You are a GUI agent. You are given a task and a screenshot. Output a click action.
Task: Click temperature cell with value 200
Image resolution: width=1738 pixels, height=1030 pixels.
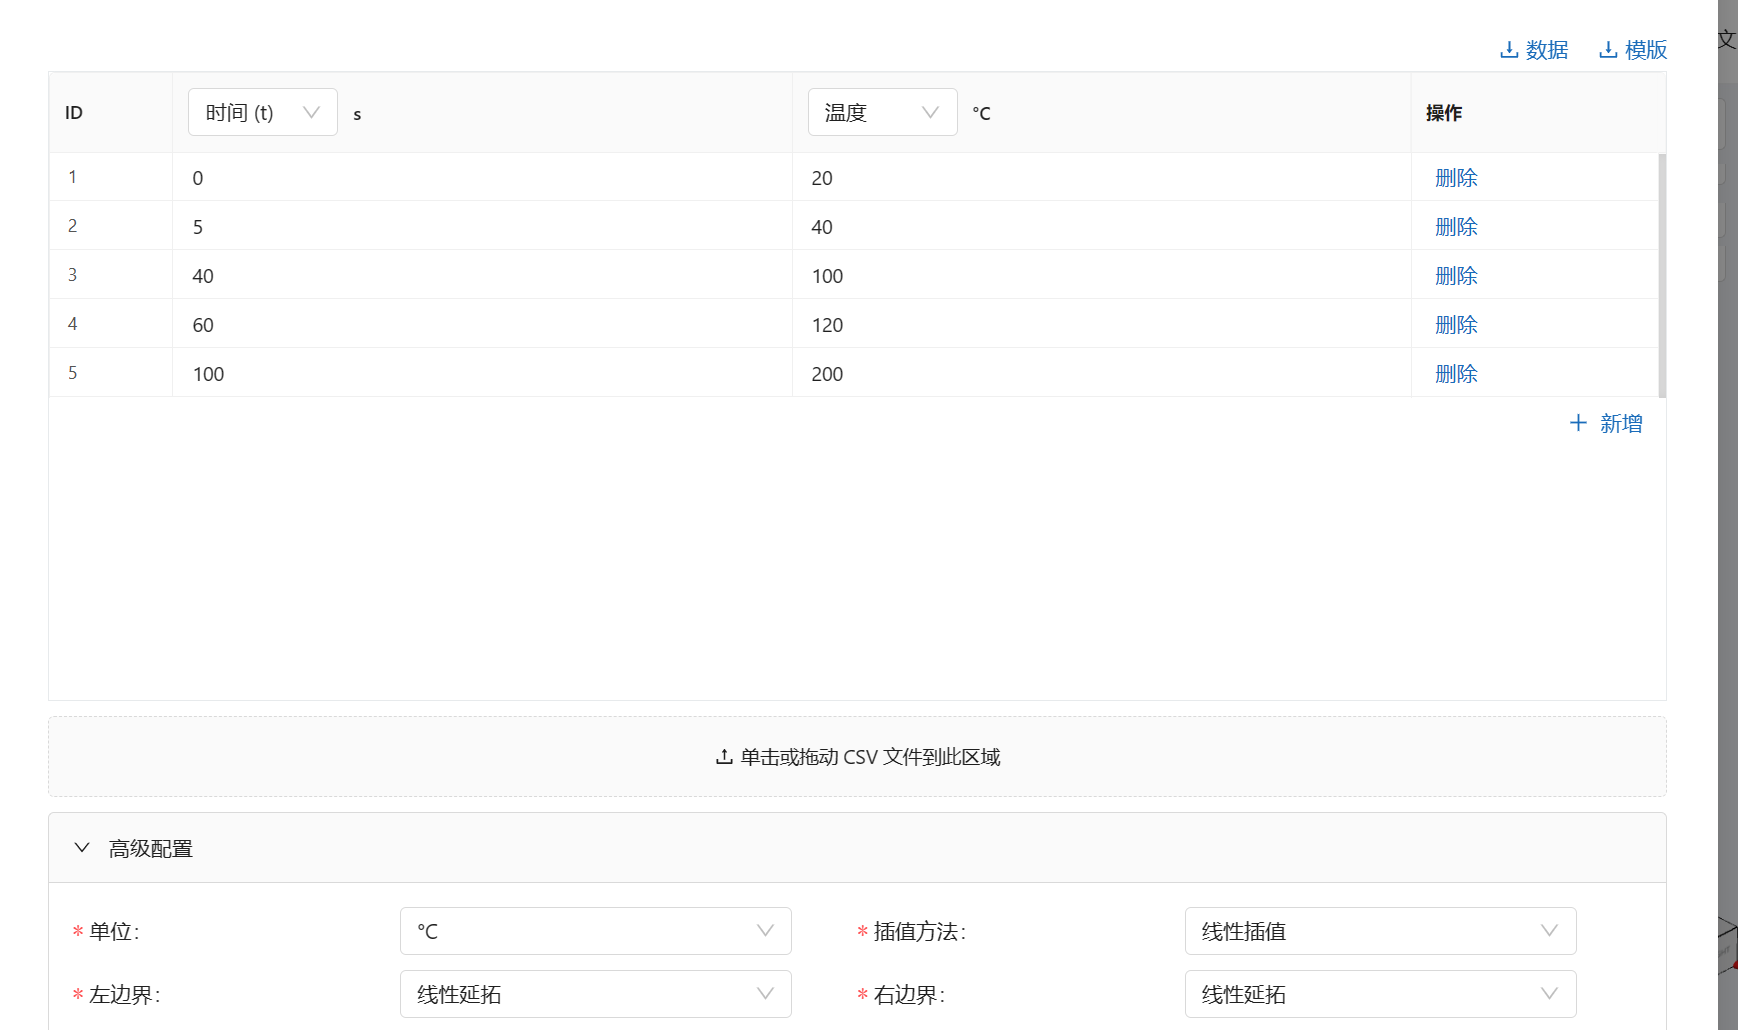[x=1102, y=373]
